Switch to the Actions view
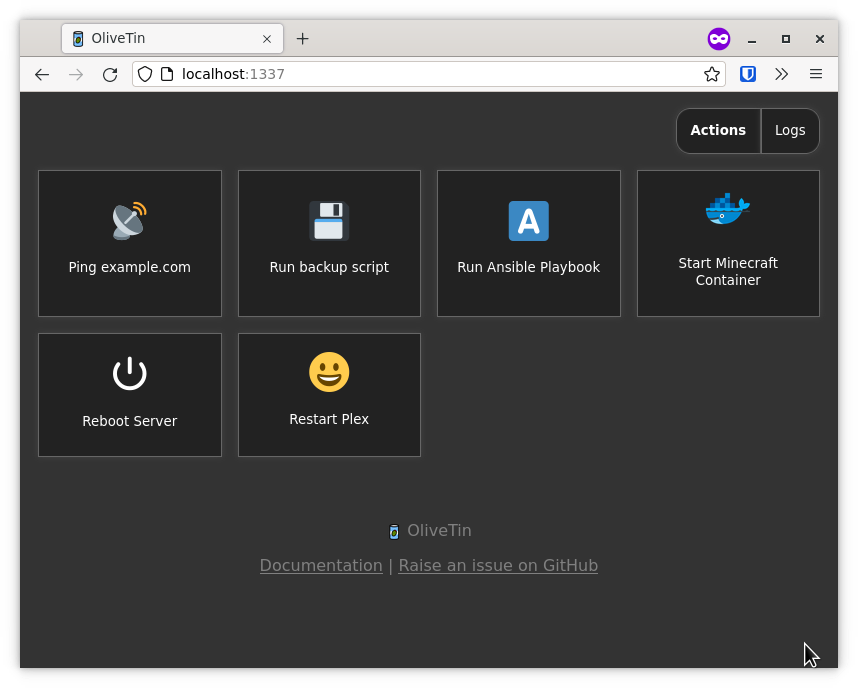Image resolution: width=858 pixels, height=688 pixels. pos(718,130)
